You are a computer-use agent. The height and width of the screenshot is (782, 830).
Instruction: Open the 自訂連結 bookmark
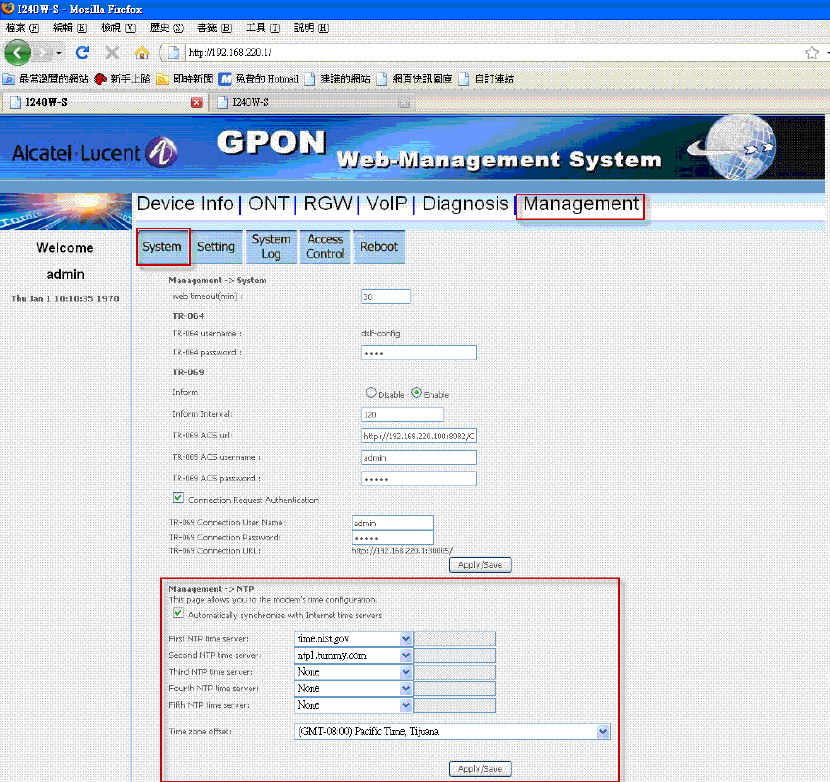click(x=486, y=79)
